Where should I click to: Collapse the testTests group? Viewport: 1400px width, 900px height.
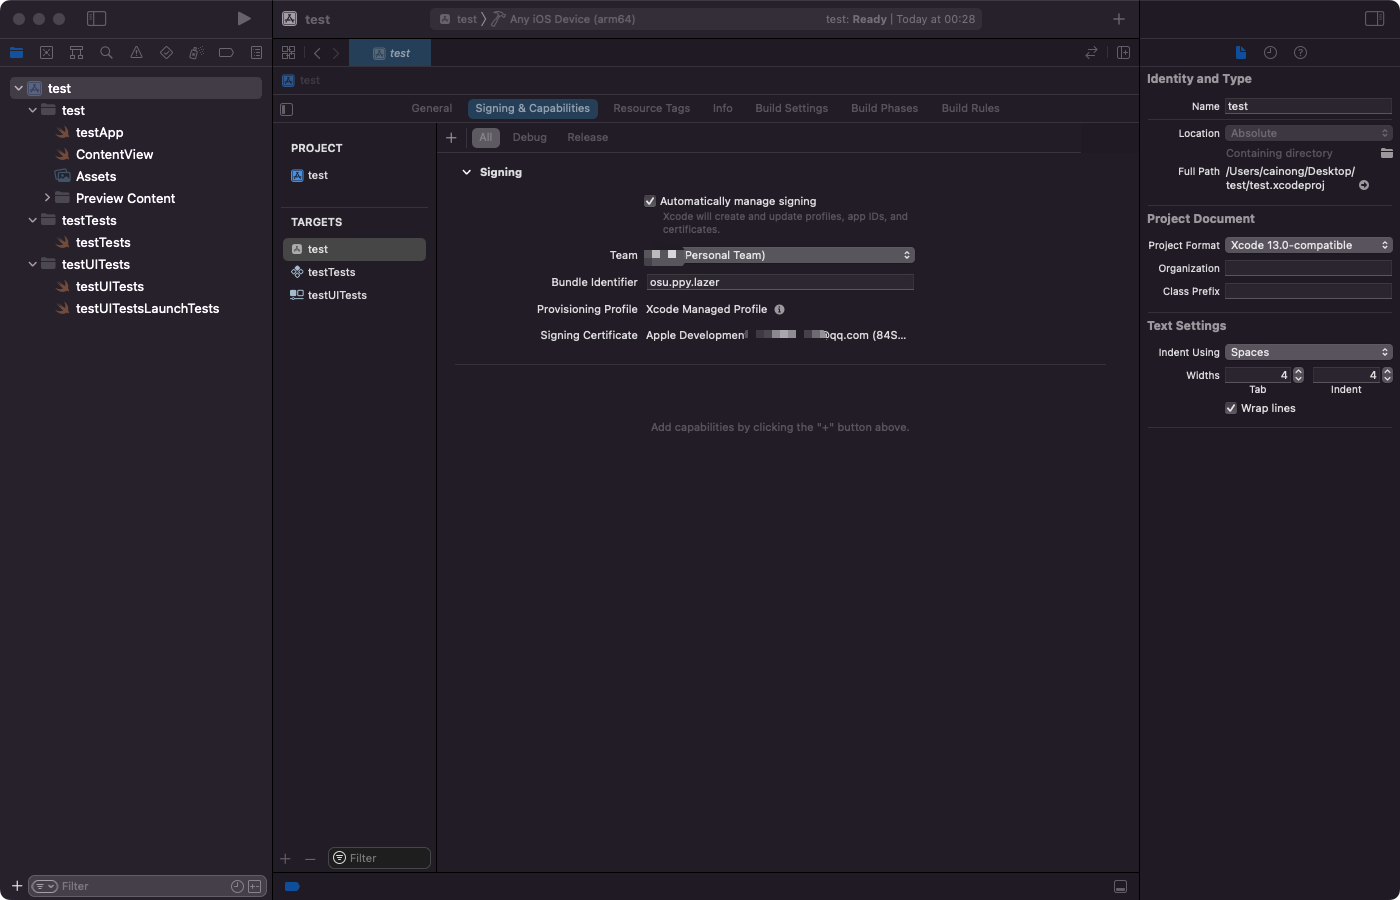[32, 221]
